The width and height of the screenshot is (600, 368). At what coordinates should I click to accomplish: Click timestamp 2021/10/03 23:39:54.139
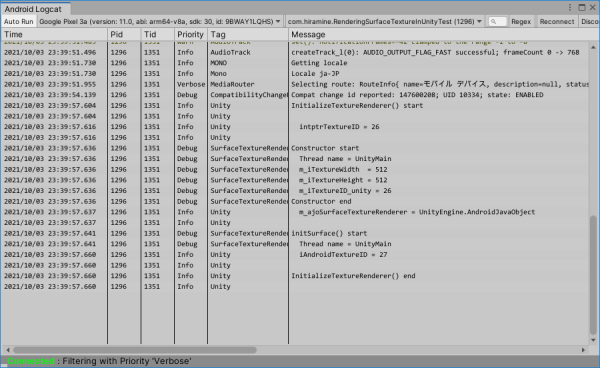(50, 95)
